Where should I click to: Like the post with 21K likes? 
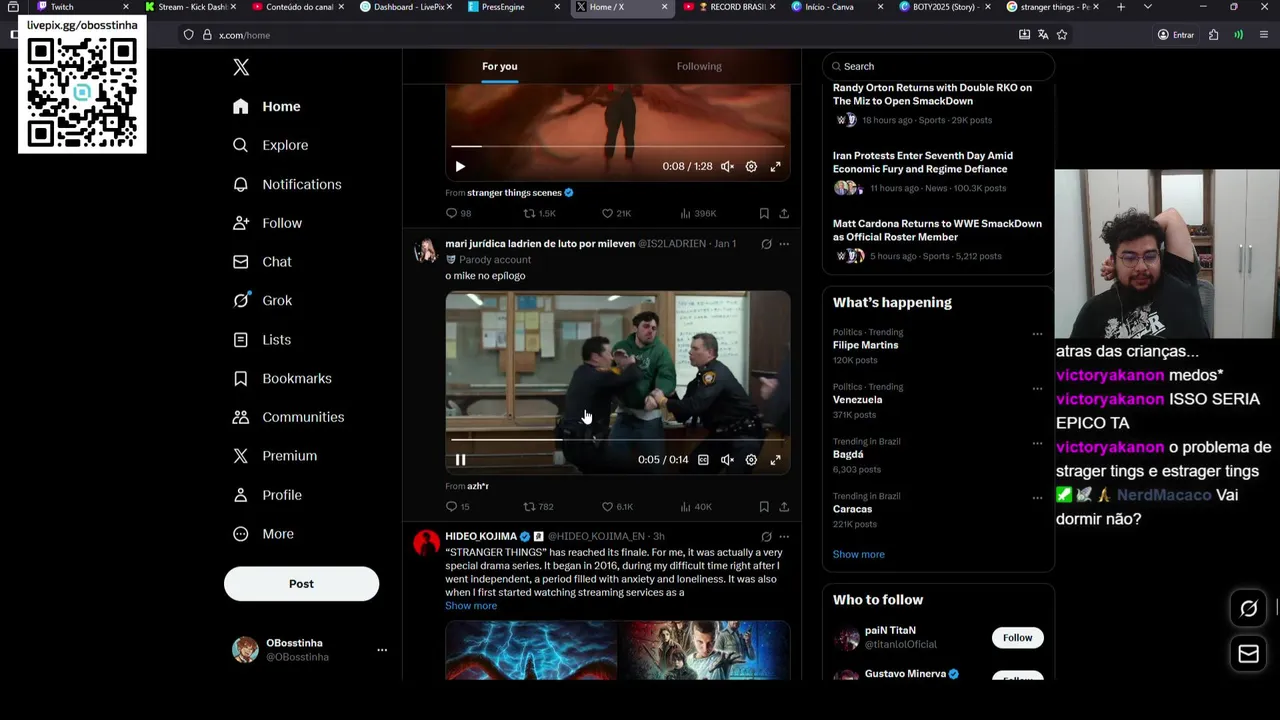point(616,213)
